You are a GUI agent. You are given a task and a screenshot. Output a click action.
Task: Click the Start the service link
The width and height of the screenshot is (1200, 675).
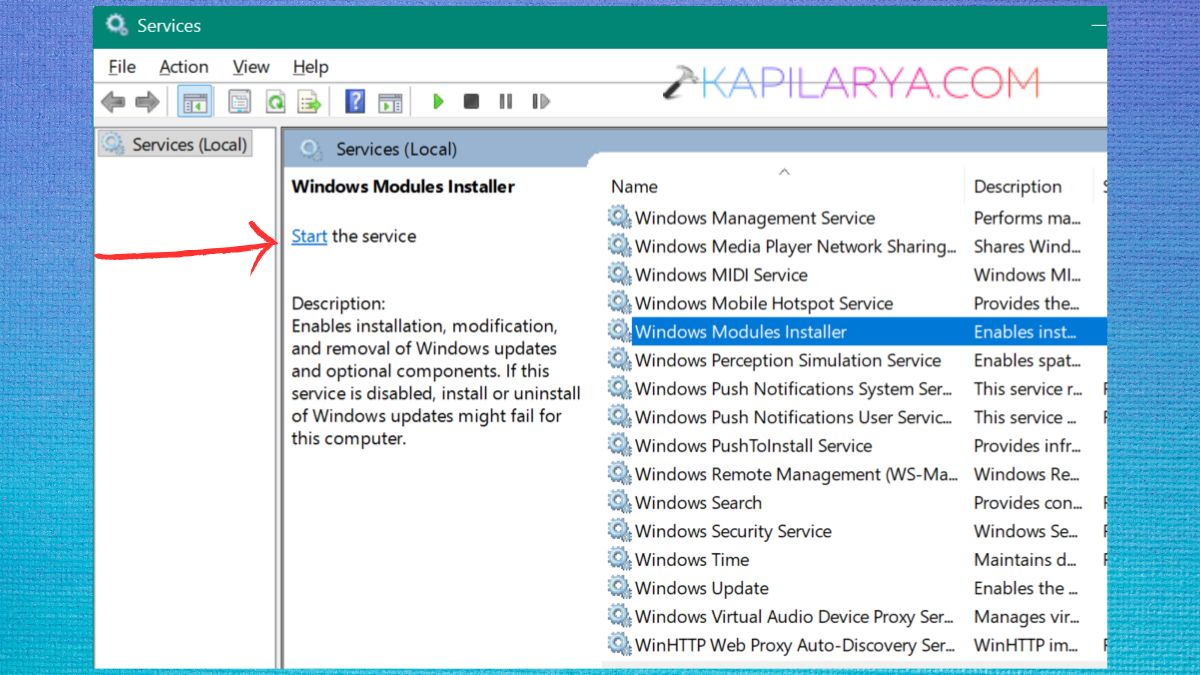pyautogui.click(x=309, y=236)
